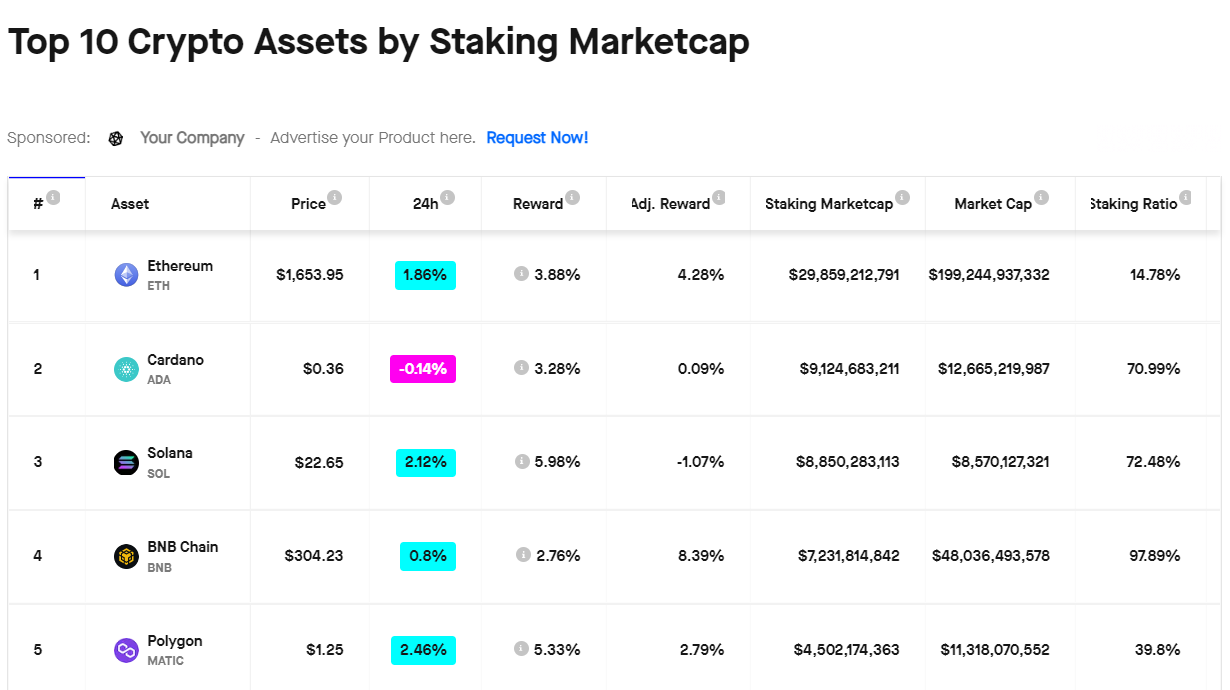The image size is (1230, 690).
Task: Click Cardano's magenta -0.14% change badge
Action: coord(423,369)
